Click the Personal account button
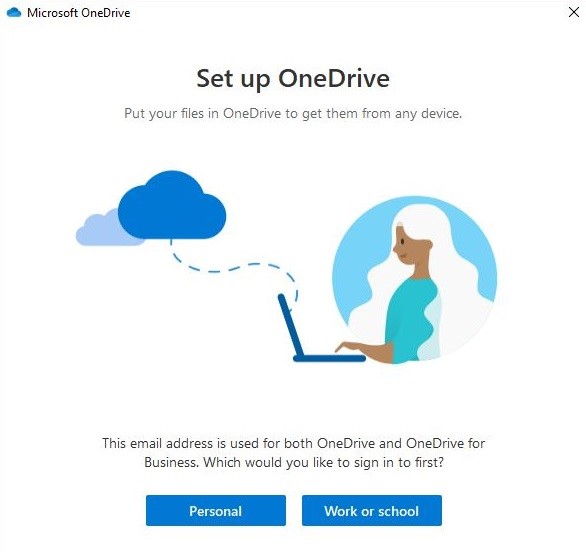 coord(216,511)
